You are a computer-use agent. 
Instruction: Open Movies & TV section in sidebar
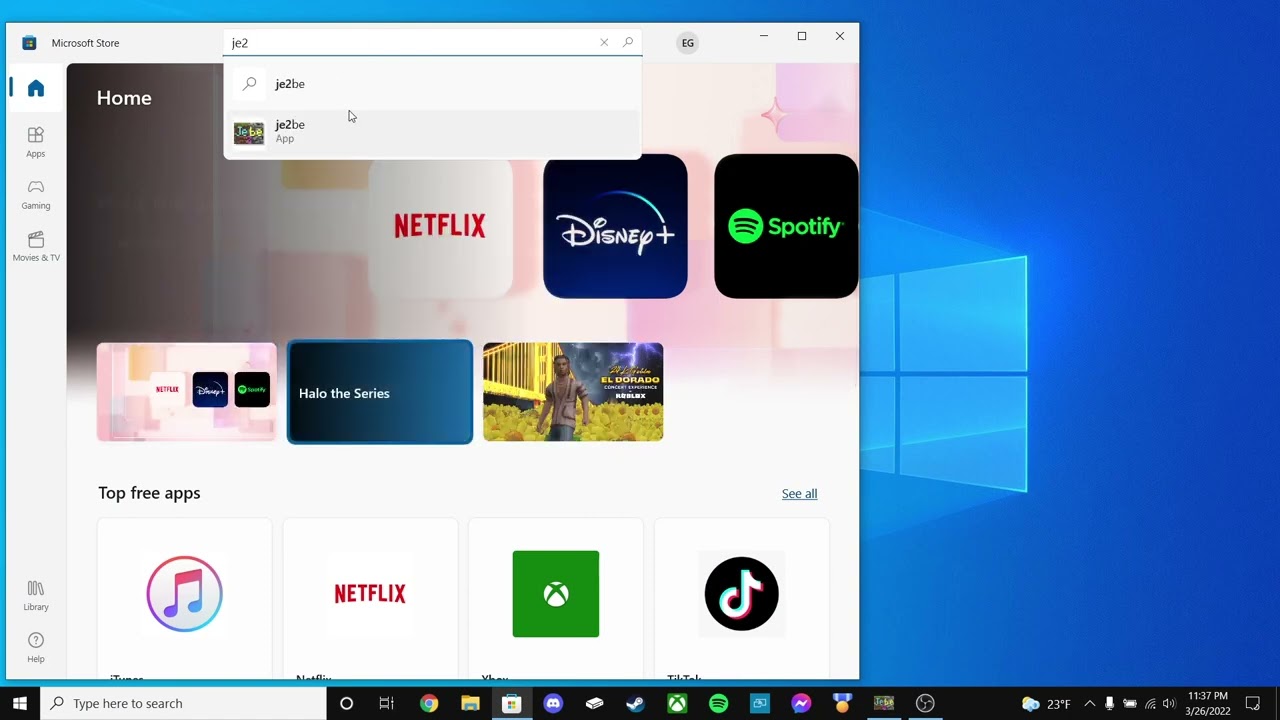tap(36, 246)
